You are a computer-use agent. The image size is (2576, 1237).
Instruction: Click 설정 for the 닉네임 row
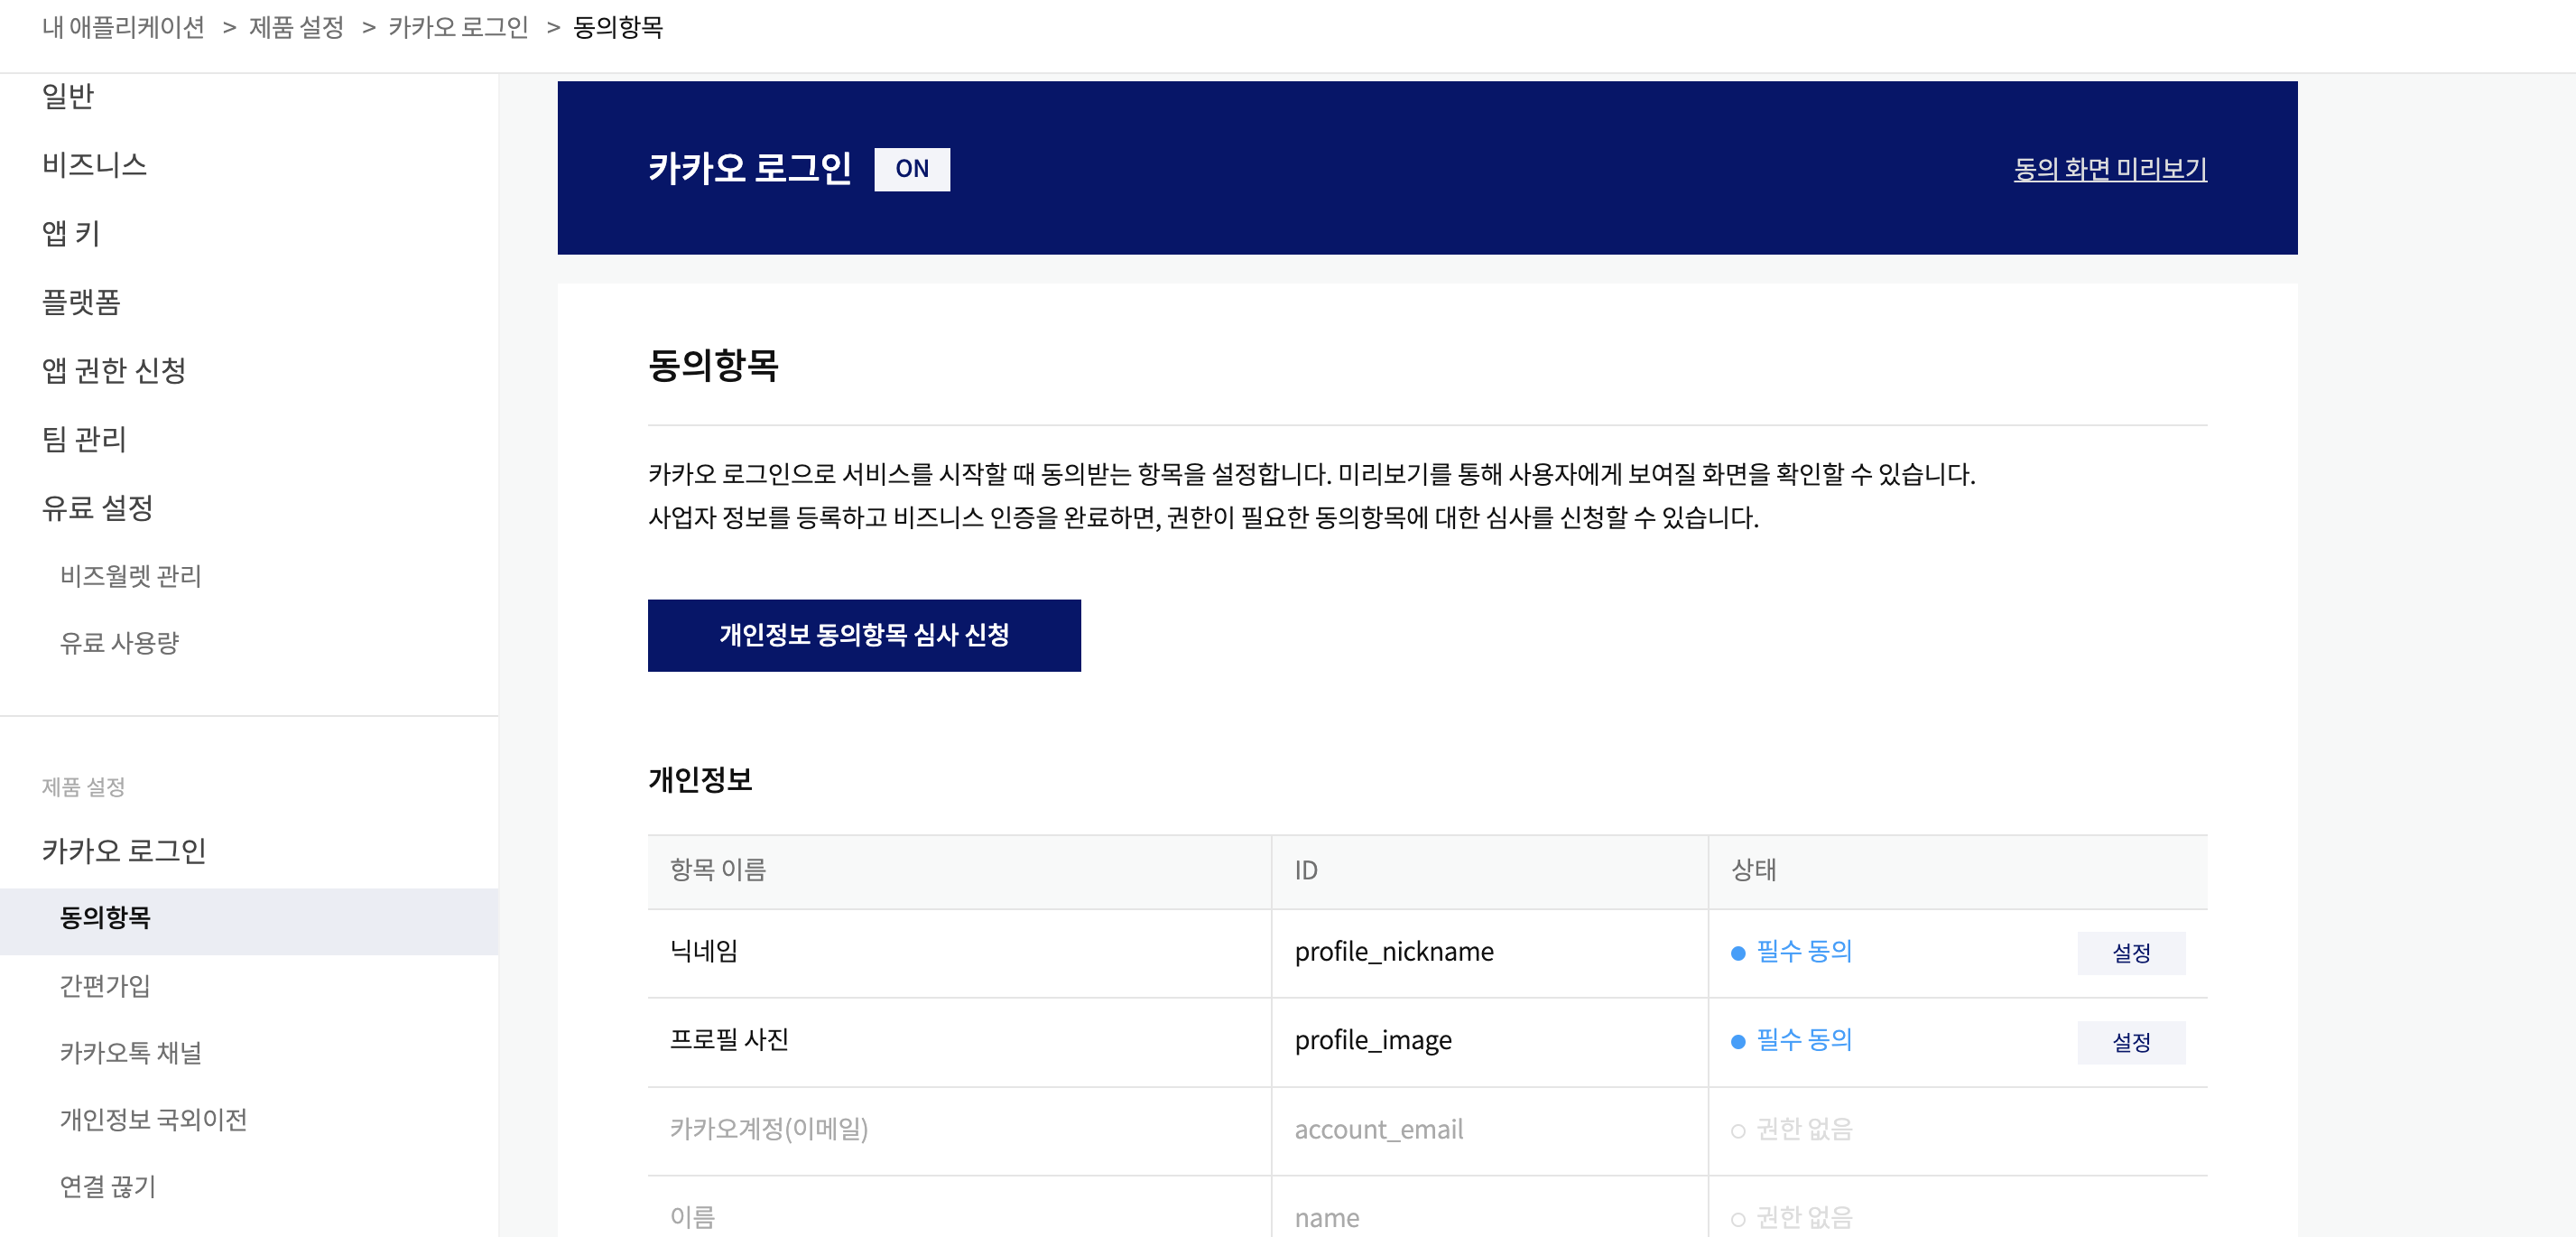[x=2131, y=953]
